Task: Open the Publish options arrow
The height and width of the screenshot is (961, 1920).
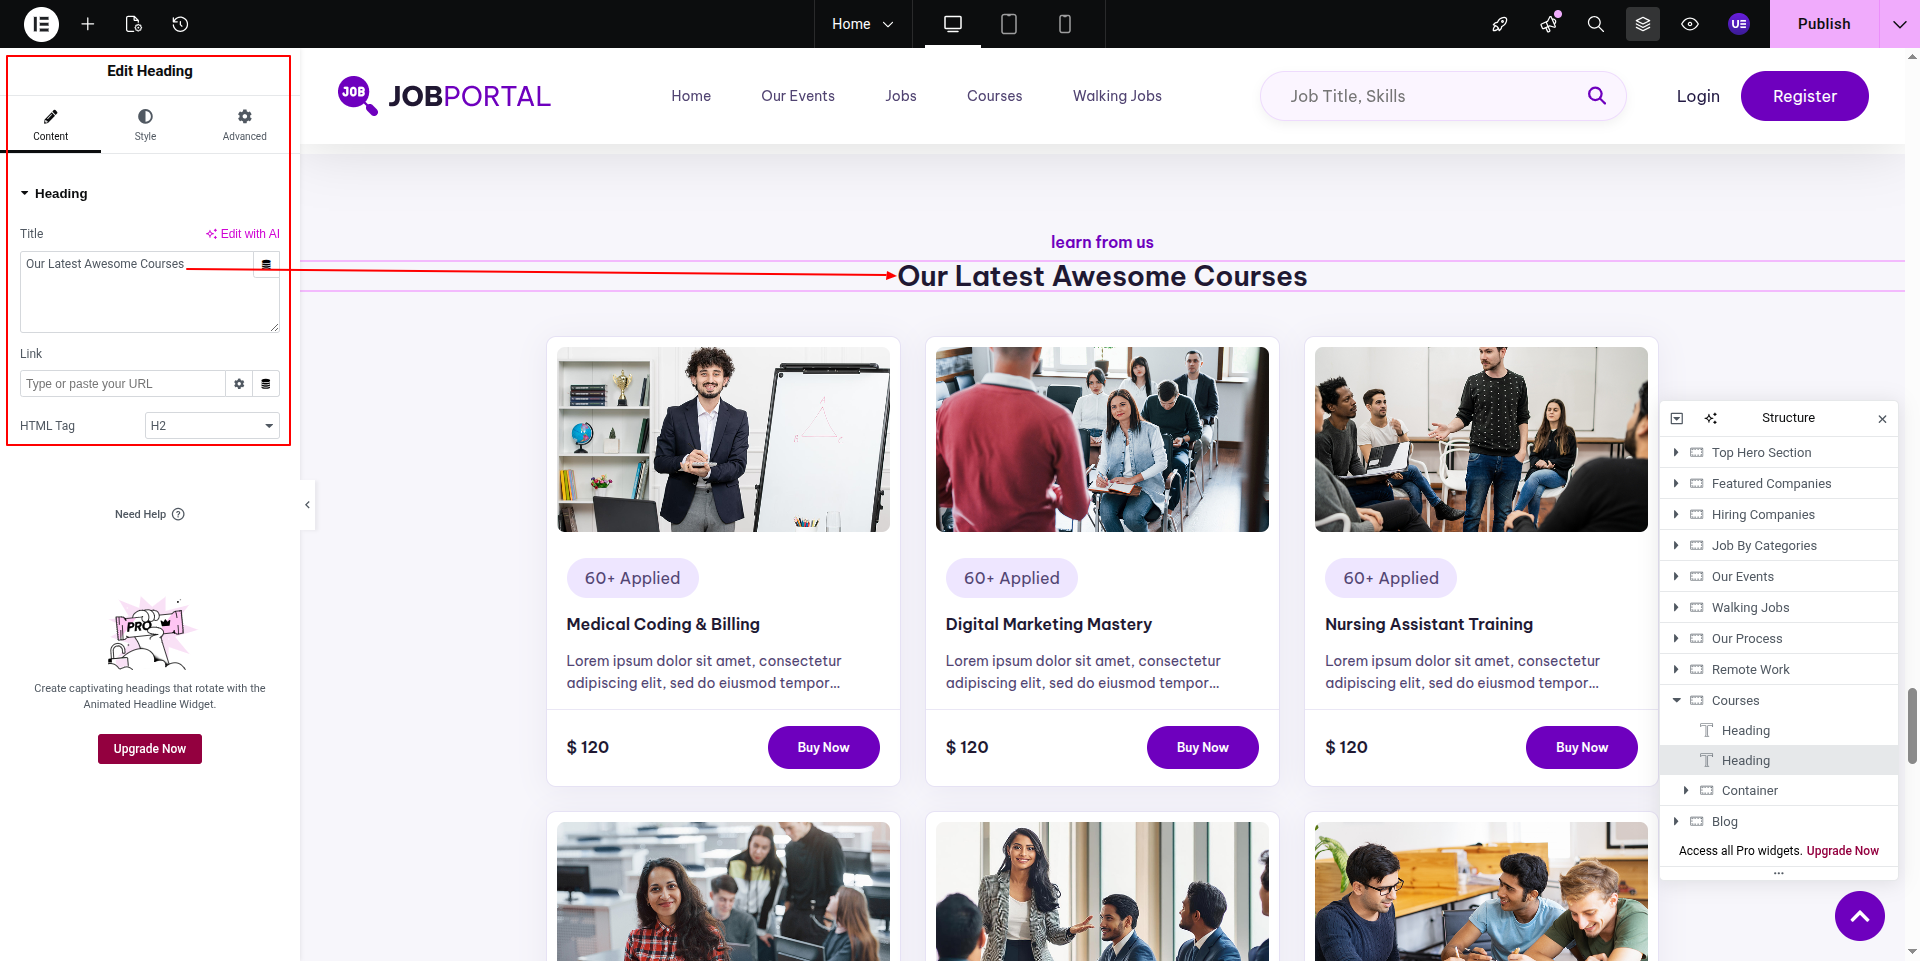Action: 1899,24
